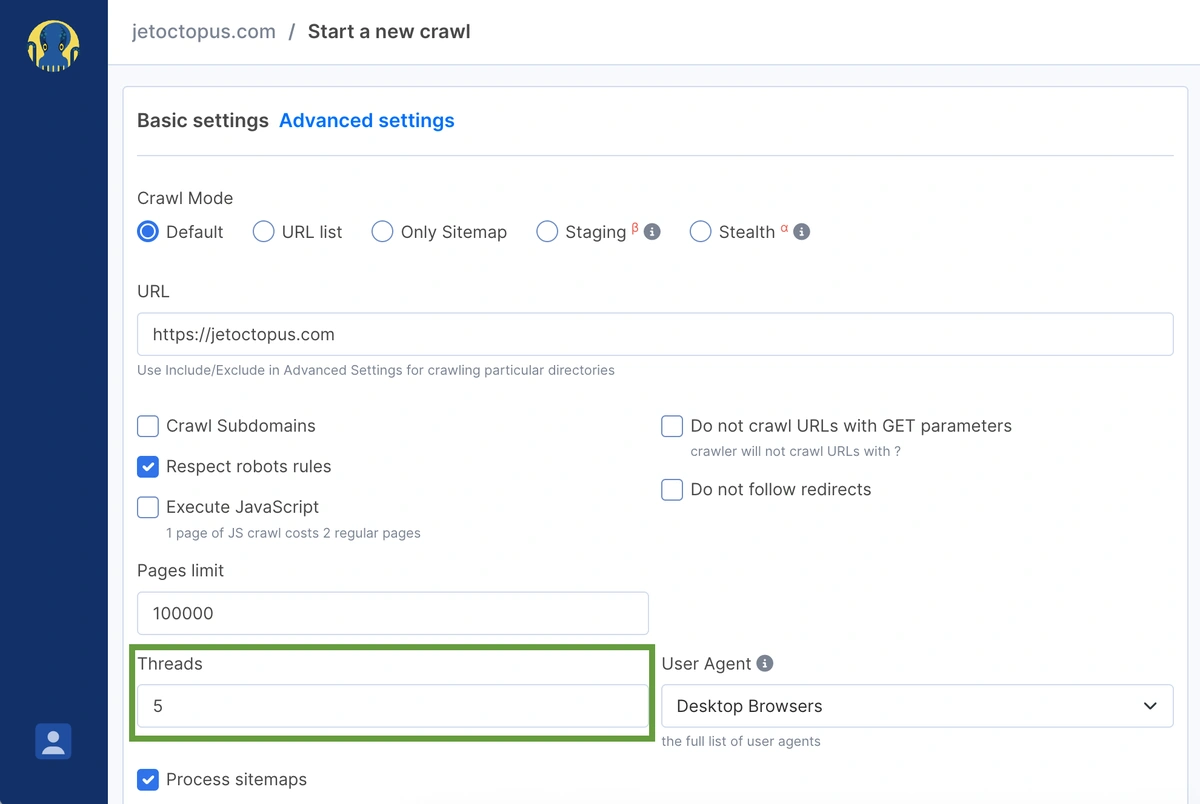The height and width of the screenshot is (804, 1200).
Task: Select Staging crawl mode radio button
Action: tap(547, 232)
